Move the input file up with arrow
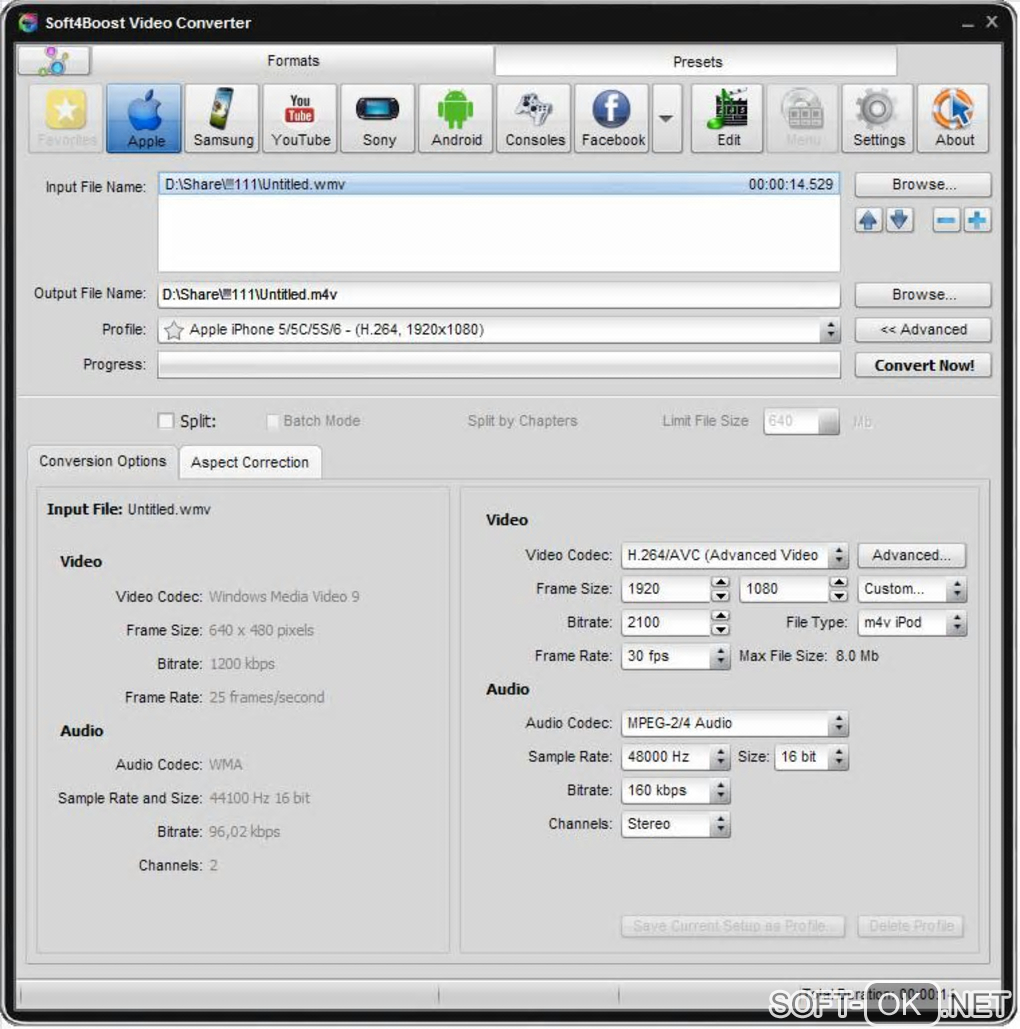The width and height of the screenshot is (1020, 1029). 868,220
